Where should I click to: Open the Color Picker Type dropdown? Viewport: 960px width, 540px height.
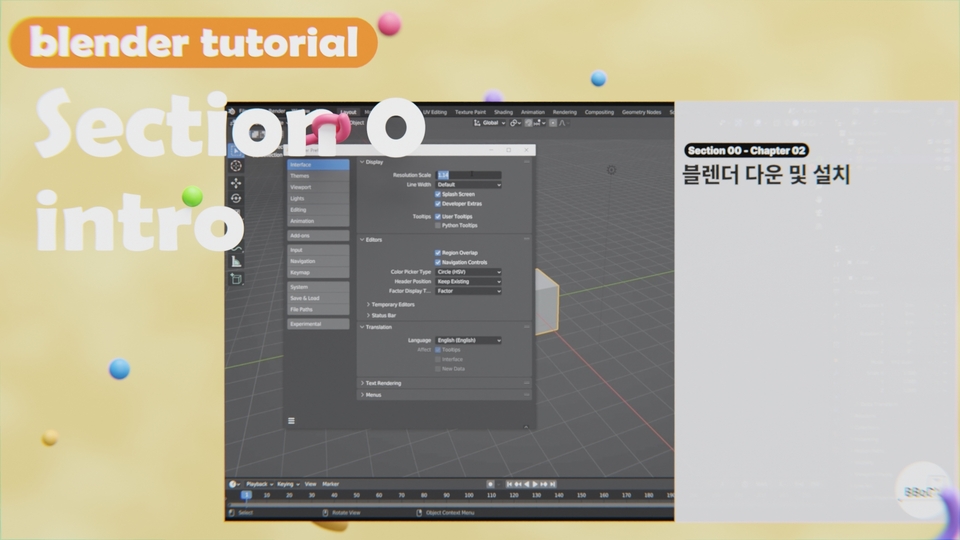click(468, 272)
